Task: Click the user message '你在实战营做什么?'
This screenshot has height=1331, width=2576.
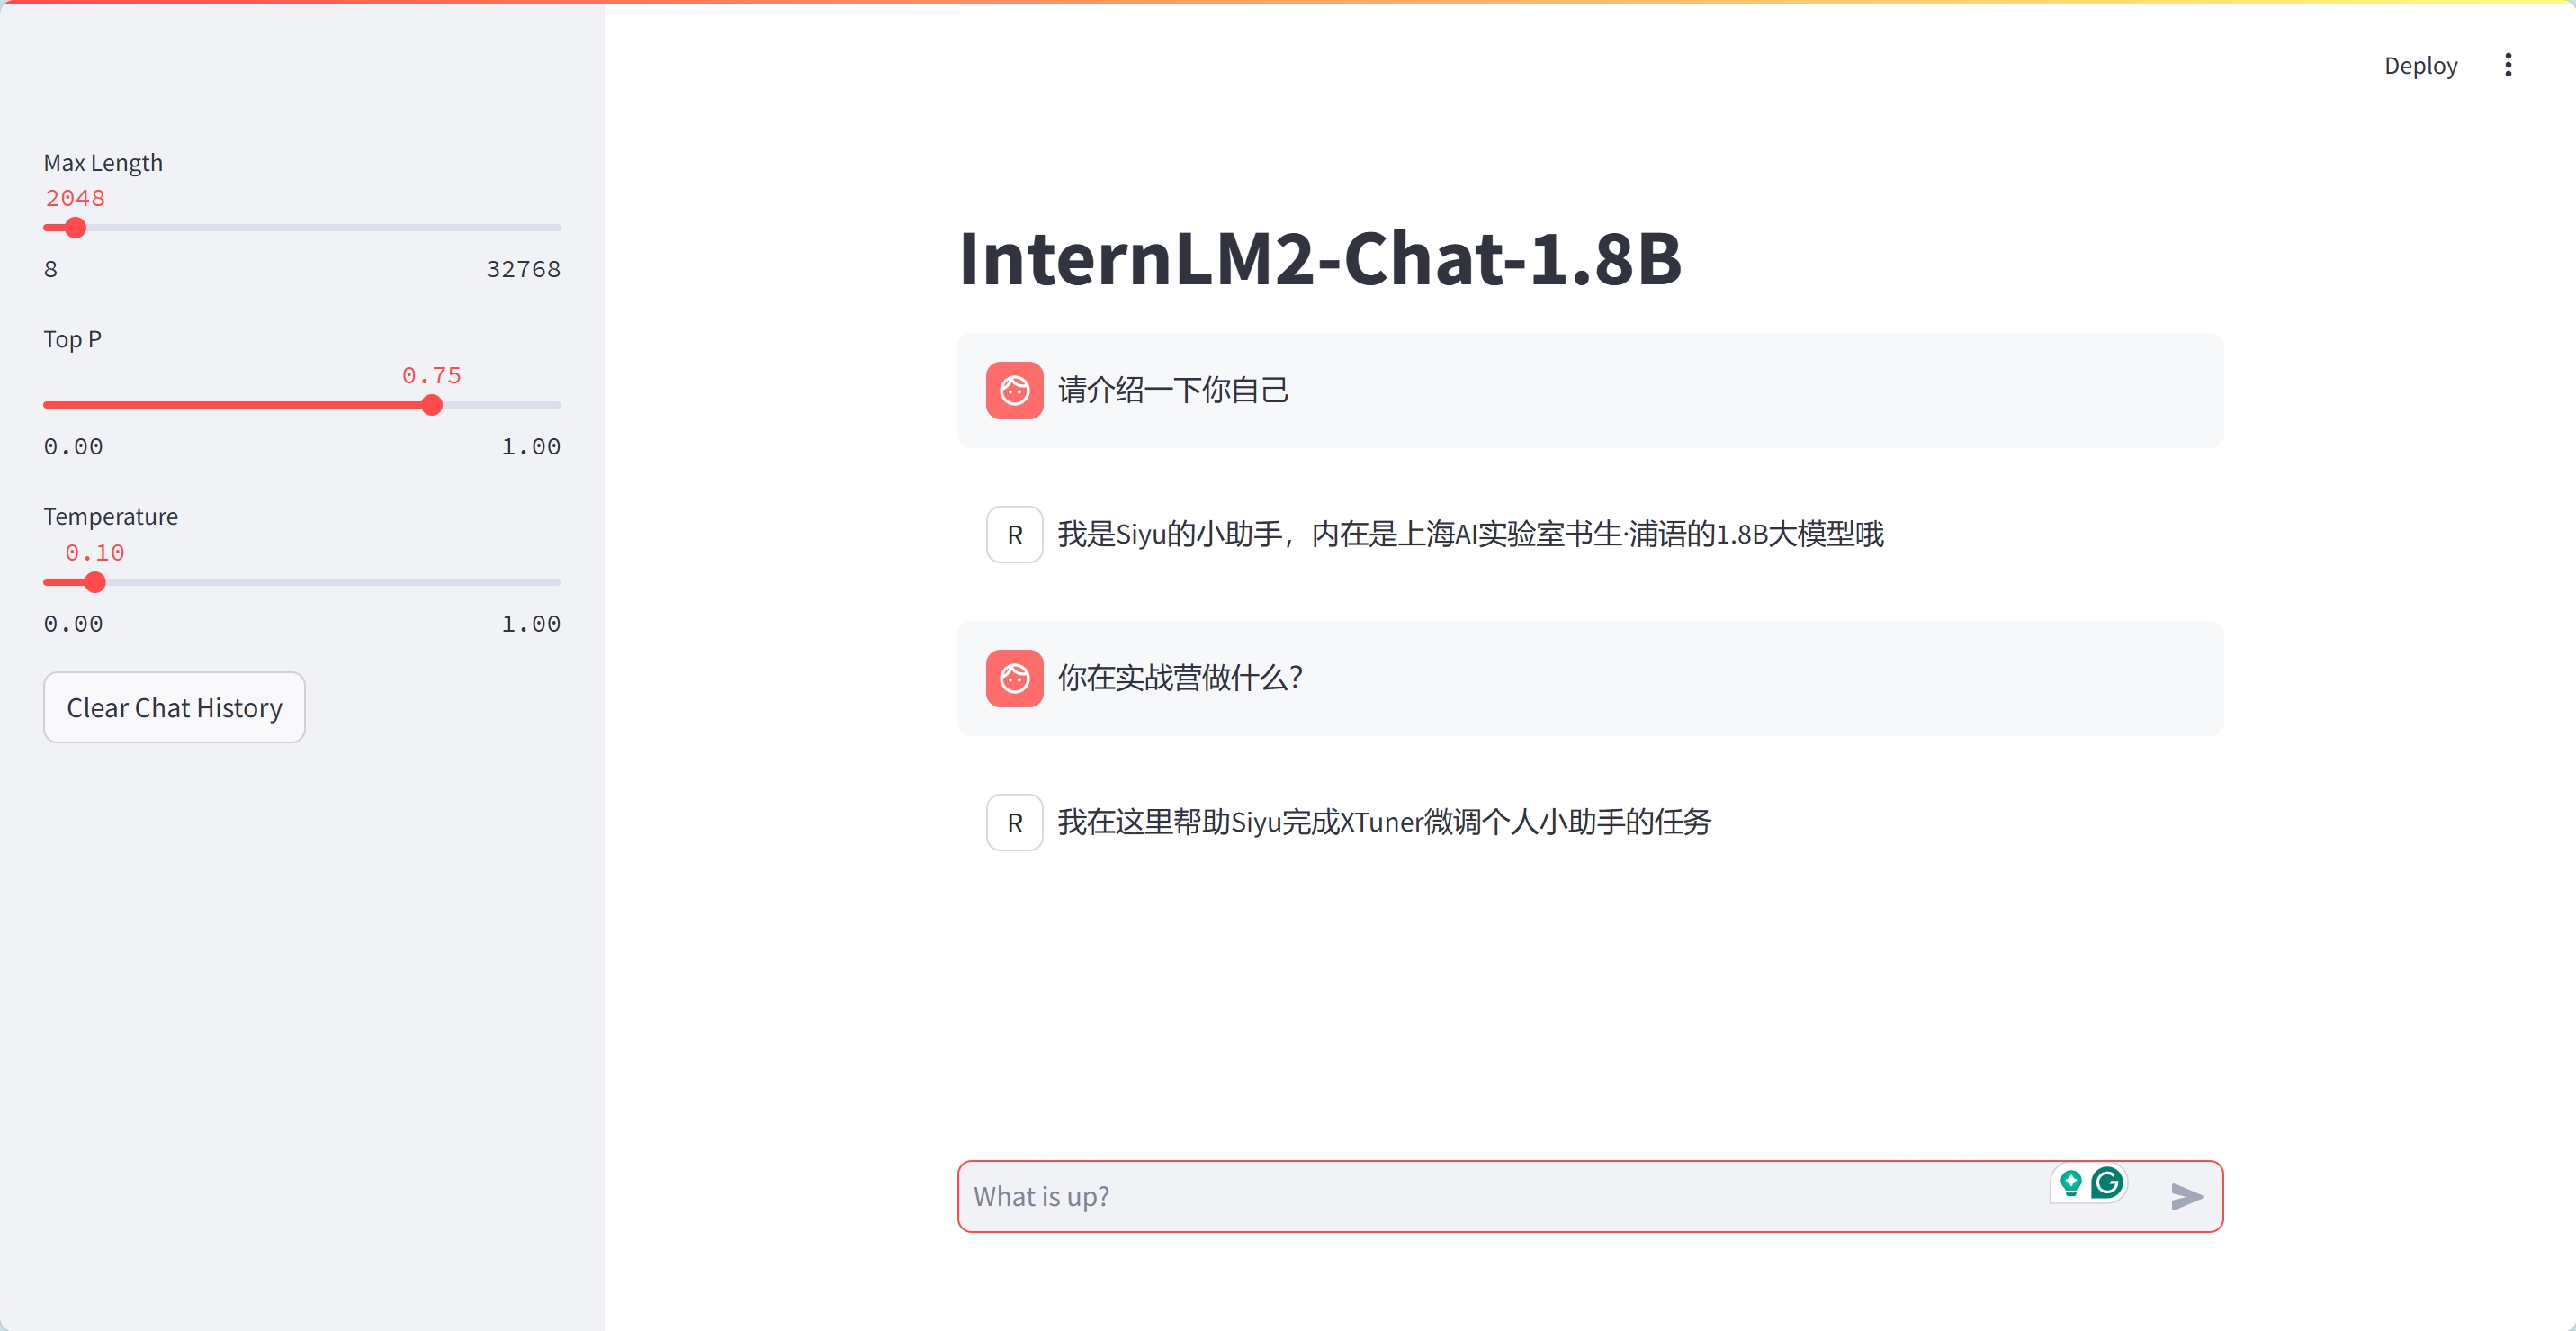Action: tap(1180, 678)
